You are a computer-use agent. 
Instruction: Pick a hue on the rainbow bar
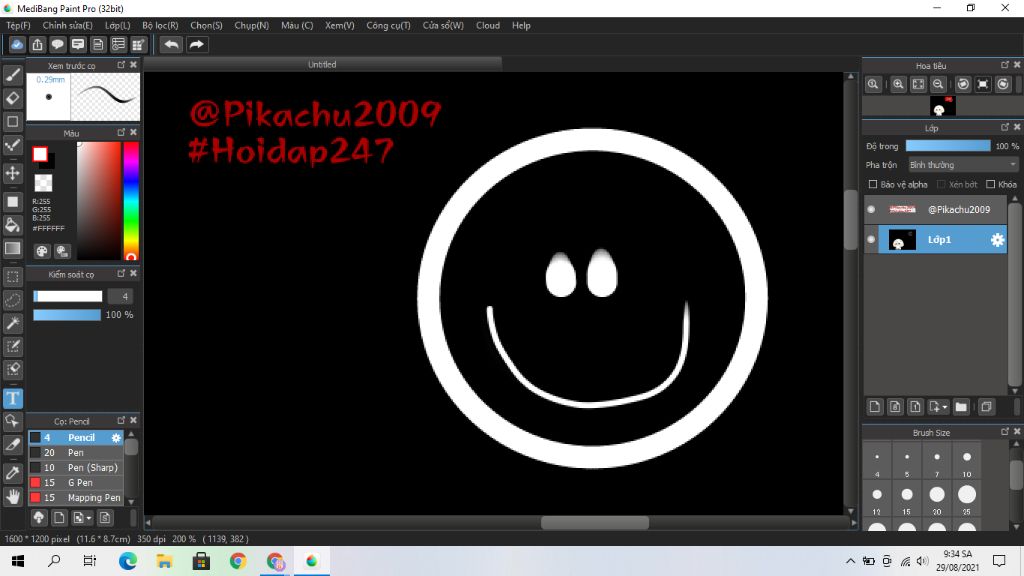131,199
